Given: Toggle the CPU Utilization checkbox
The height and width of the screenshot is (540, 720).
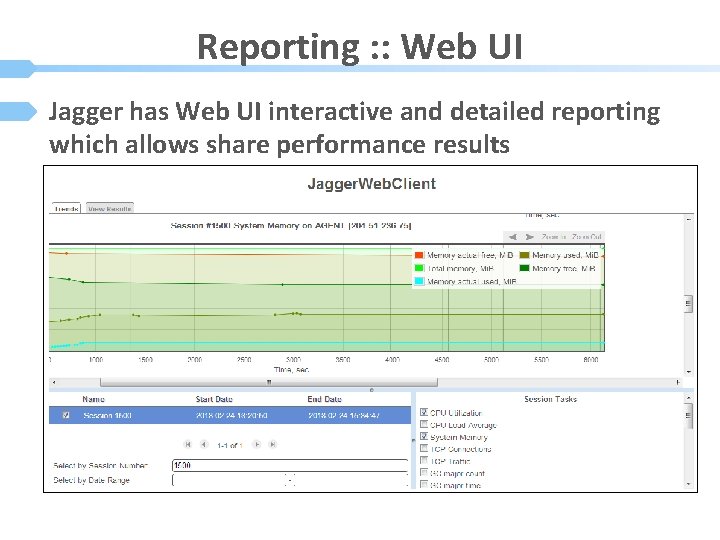Looking at the screenshot, I should click(x=424, y=412).
